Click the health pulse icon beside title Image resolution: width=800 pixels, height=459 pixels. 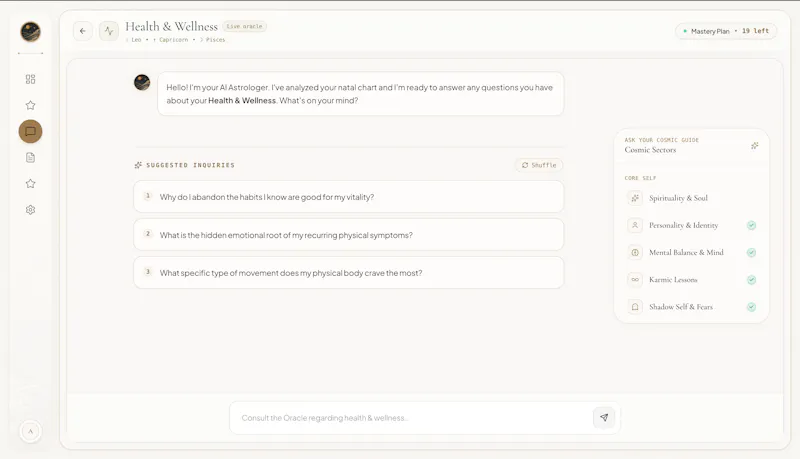point(109,31)
